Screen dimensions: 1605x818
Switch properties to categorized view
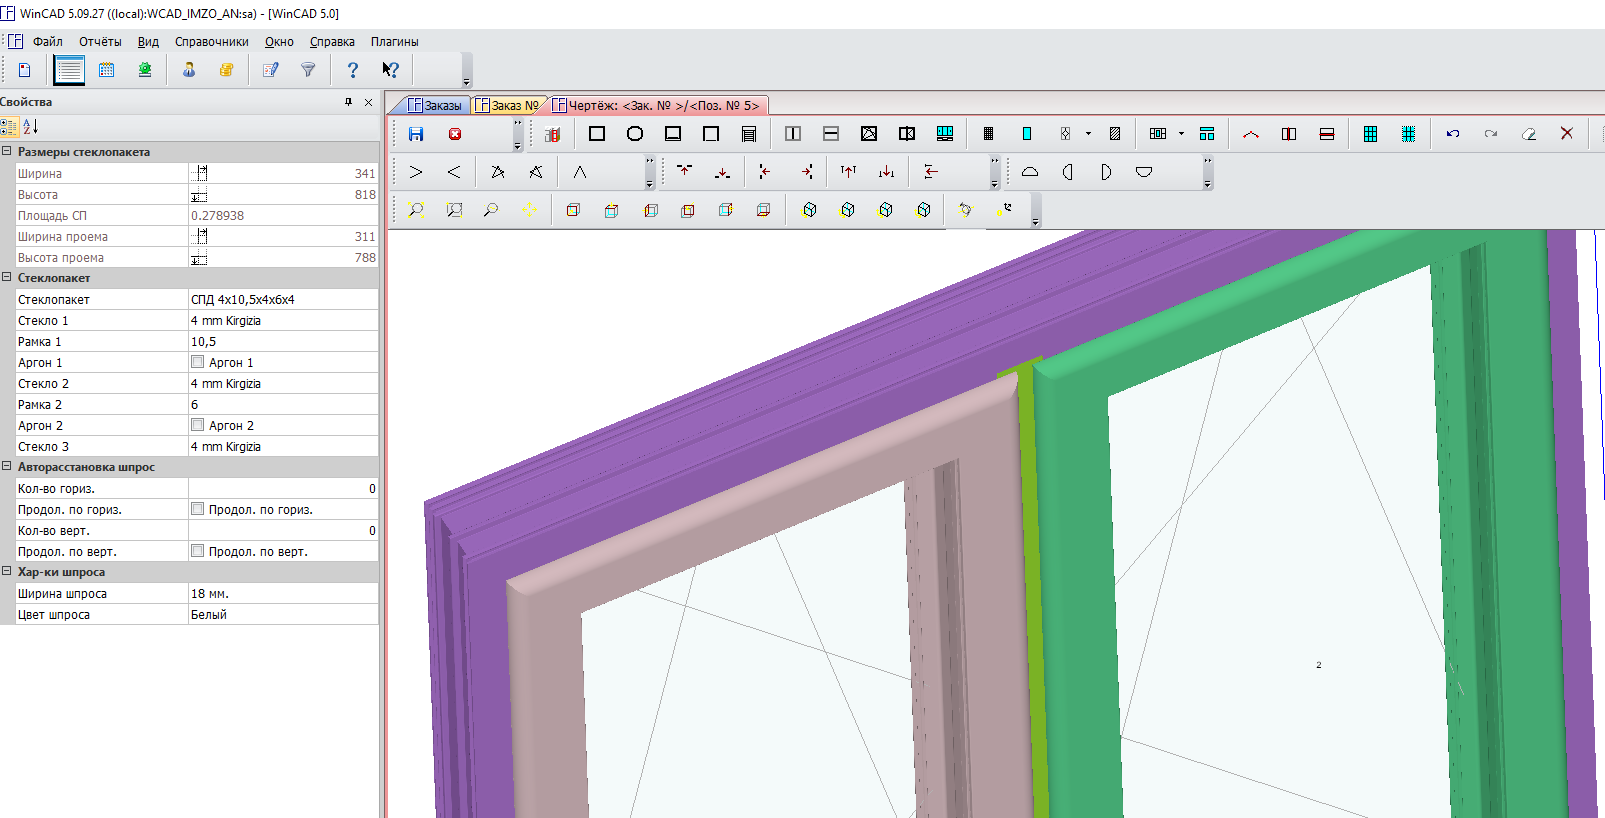(x=9, y=127)
